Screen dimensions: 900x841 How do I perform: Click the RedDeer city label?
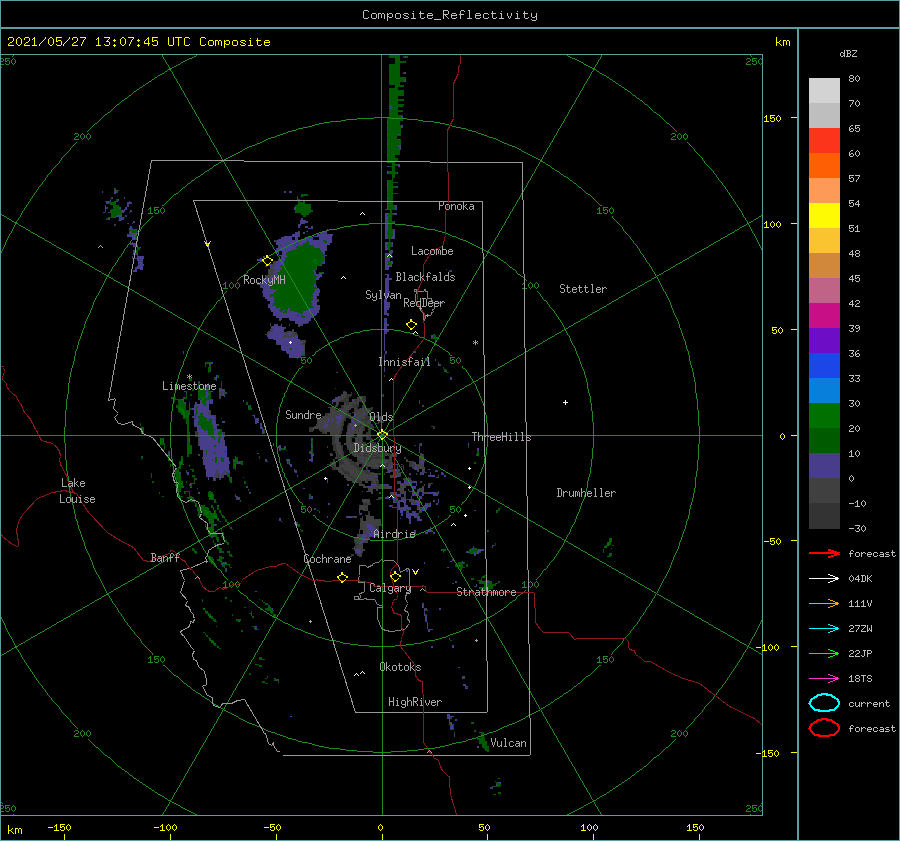pyautogui.click(x=424, y=303)
